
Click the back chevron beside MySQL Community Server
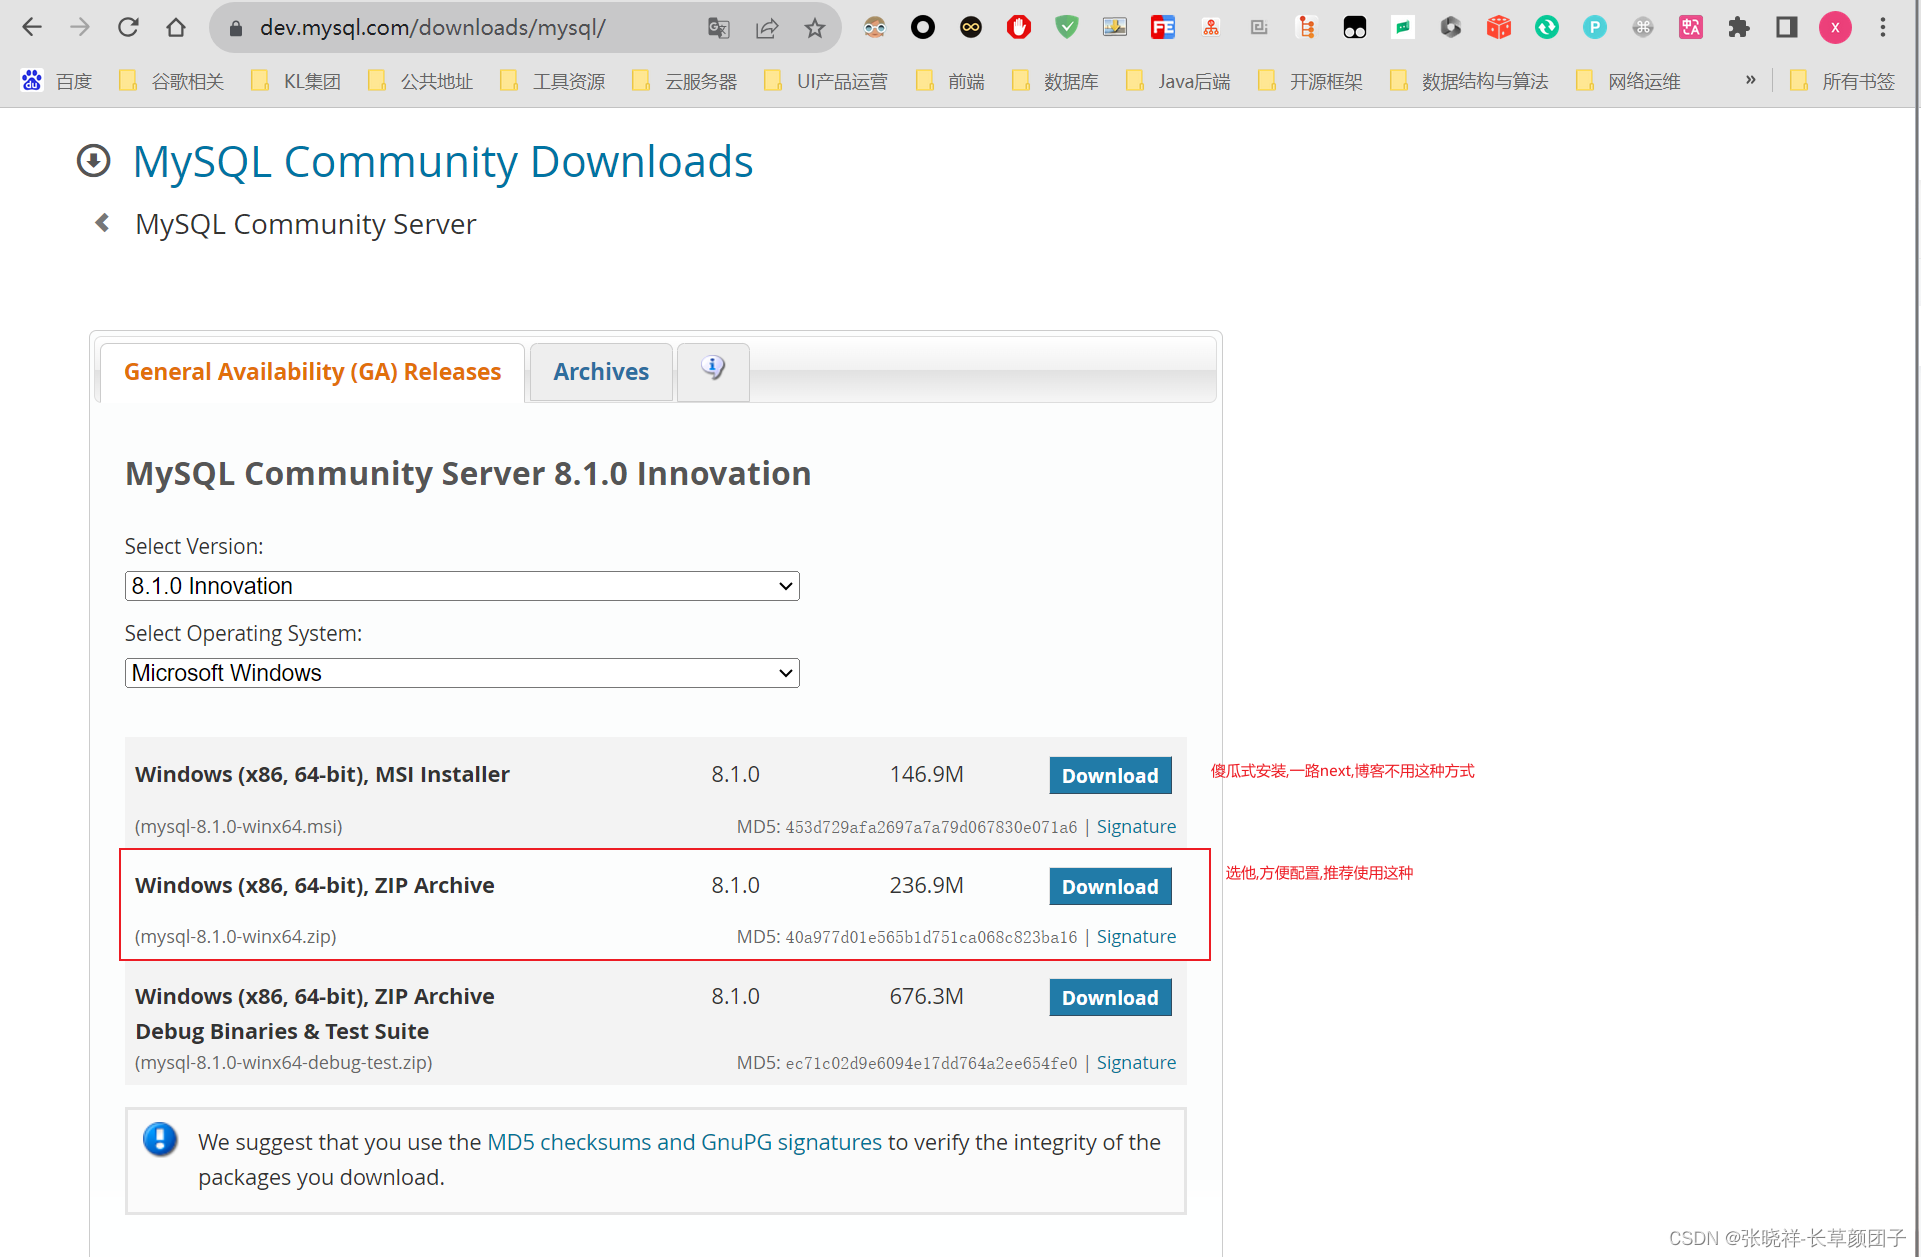[x=102, y=223]
